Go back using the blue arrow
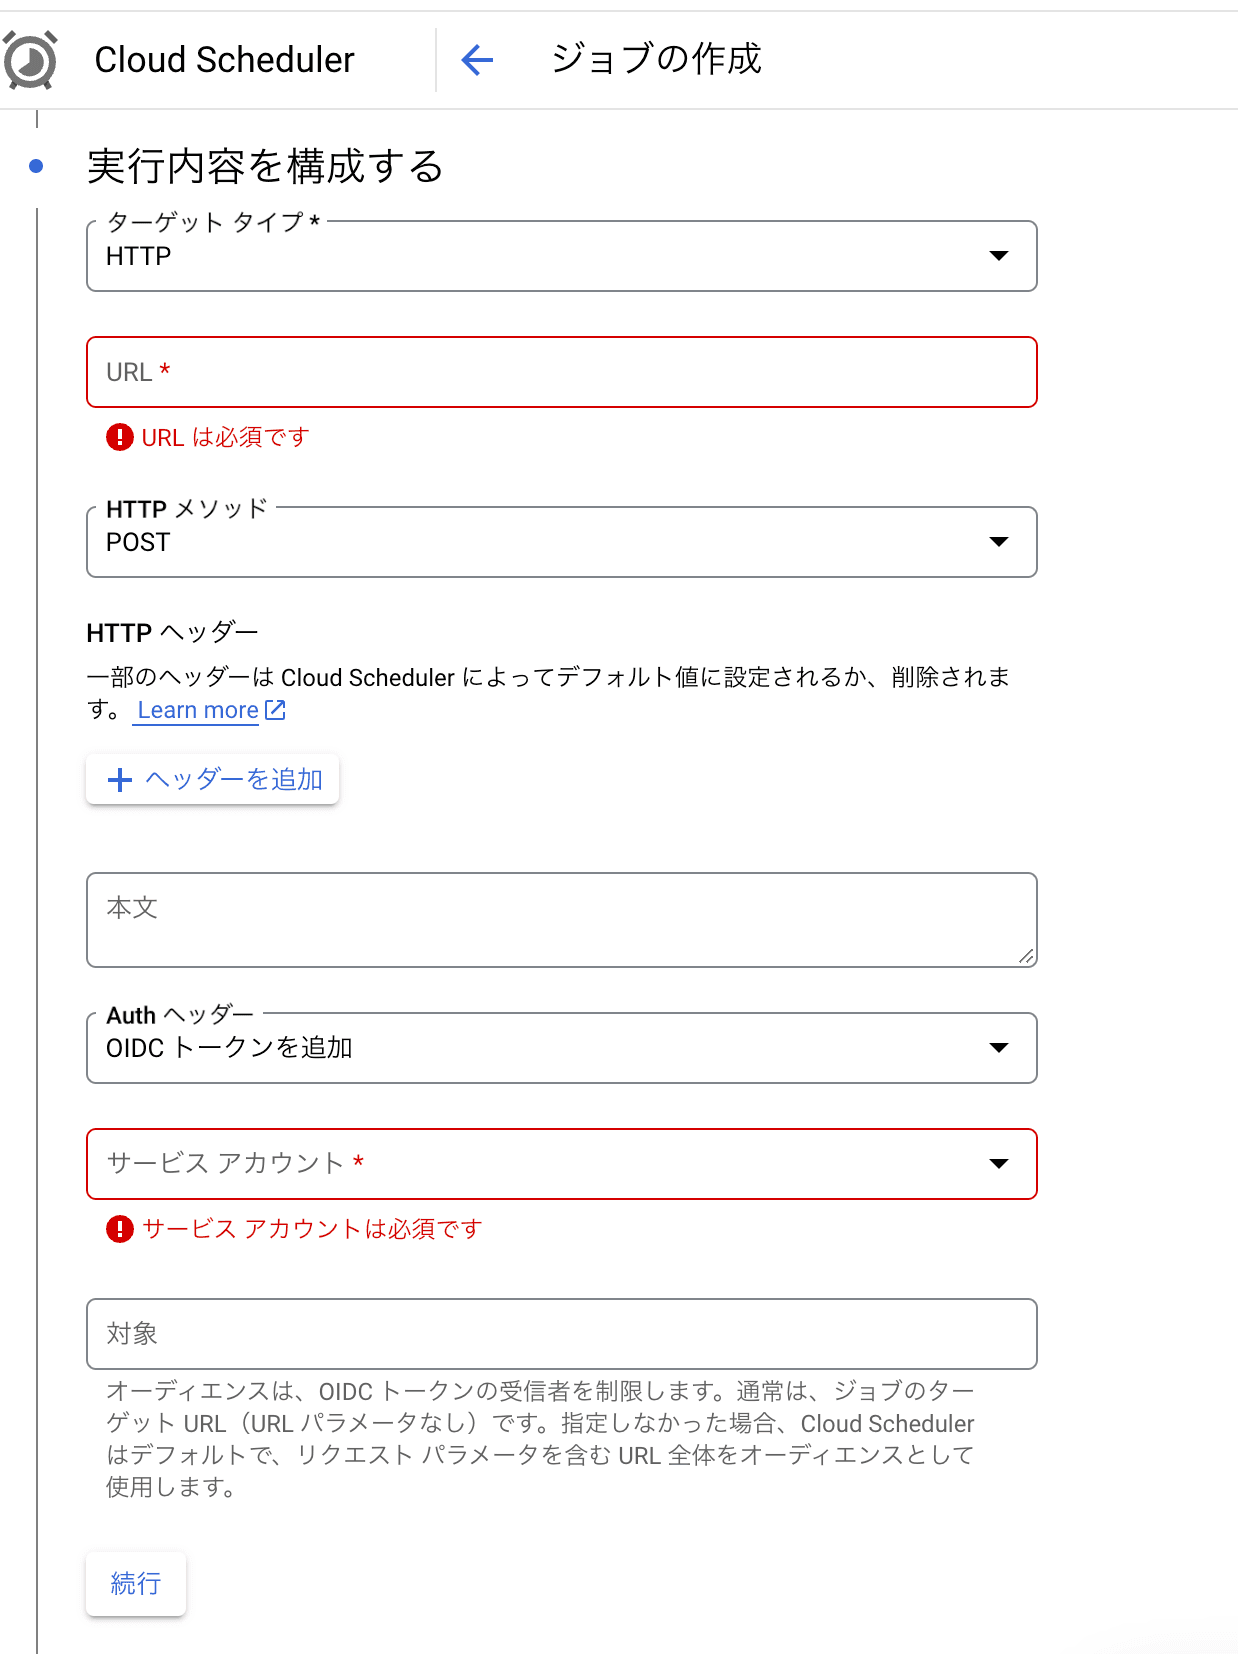This screenshot has height=1654, width=1238. (x=477, y=60)
